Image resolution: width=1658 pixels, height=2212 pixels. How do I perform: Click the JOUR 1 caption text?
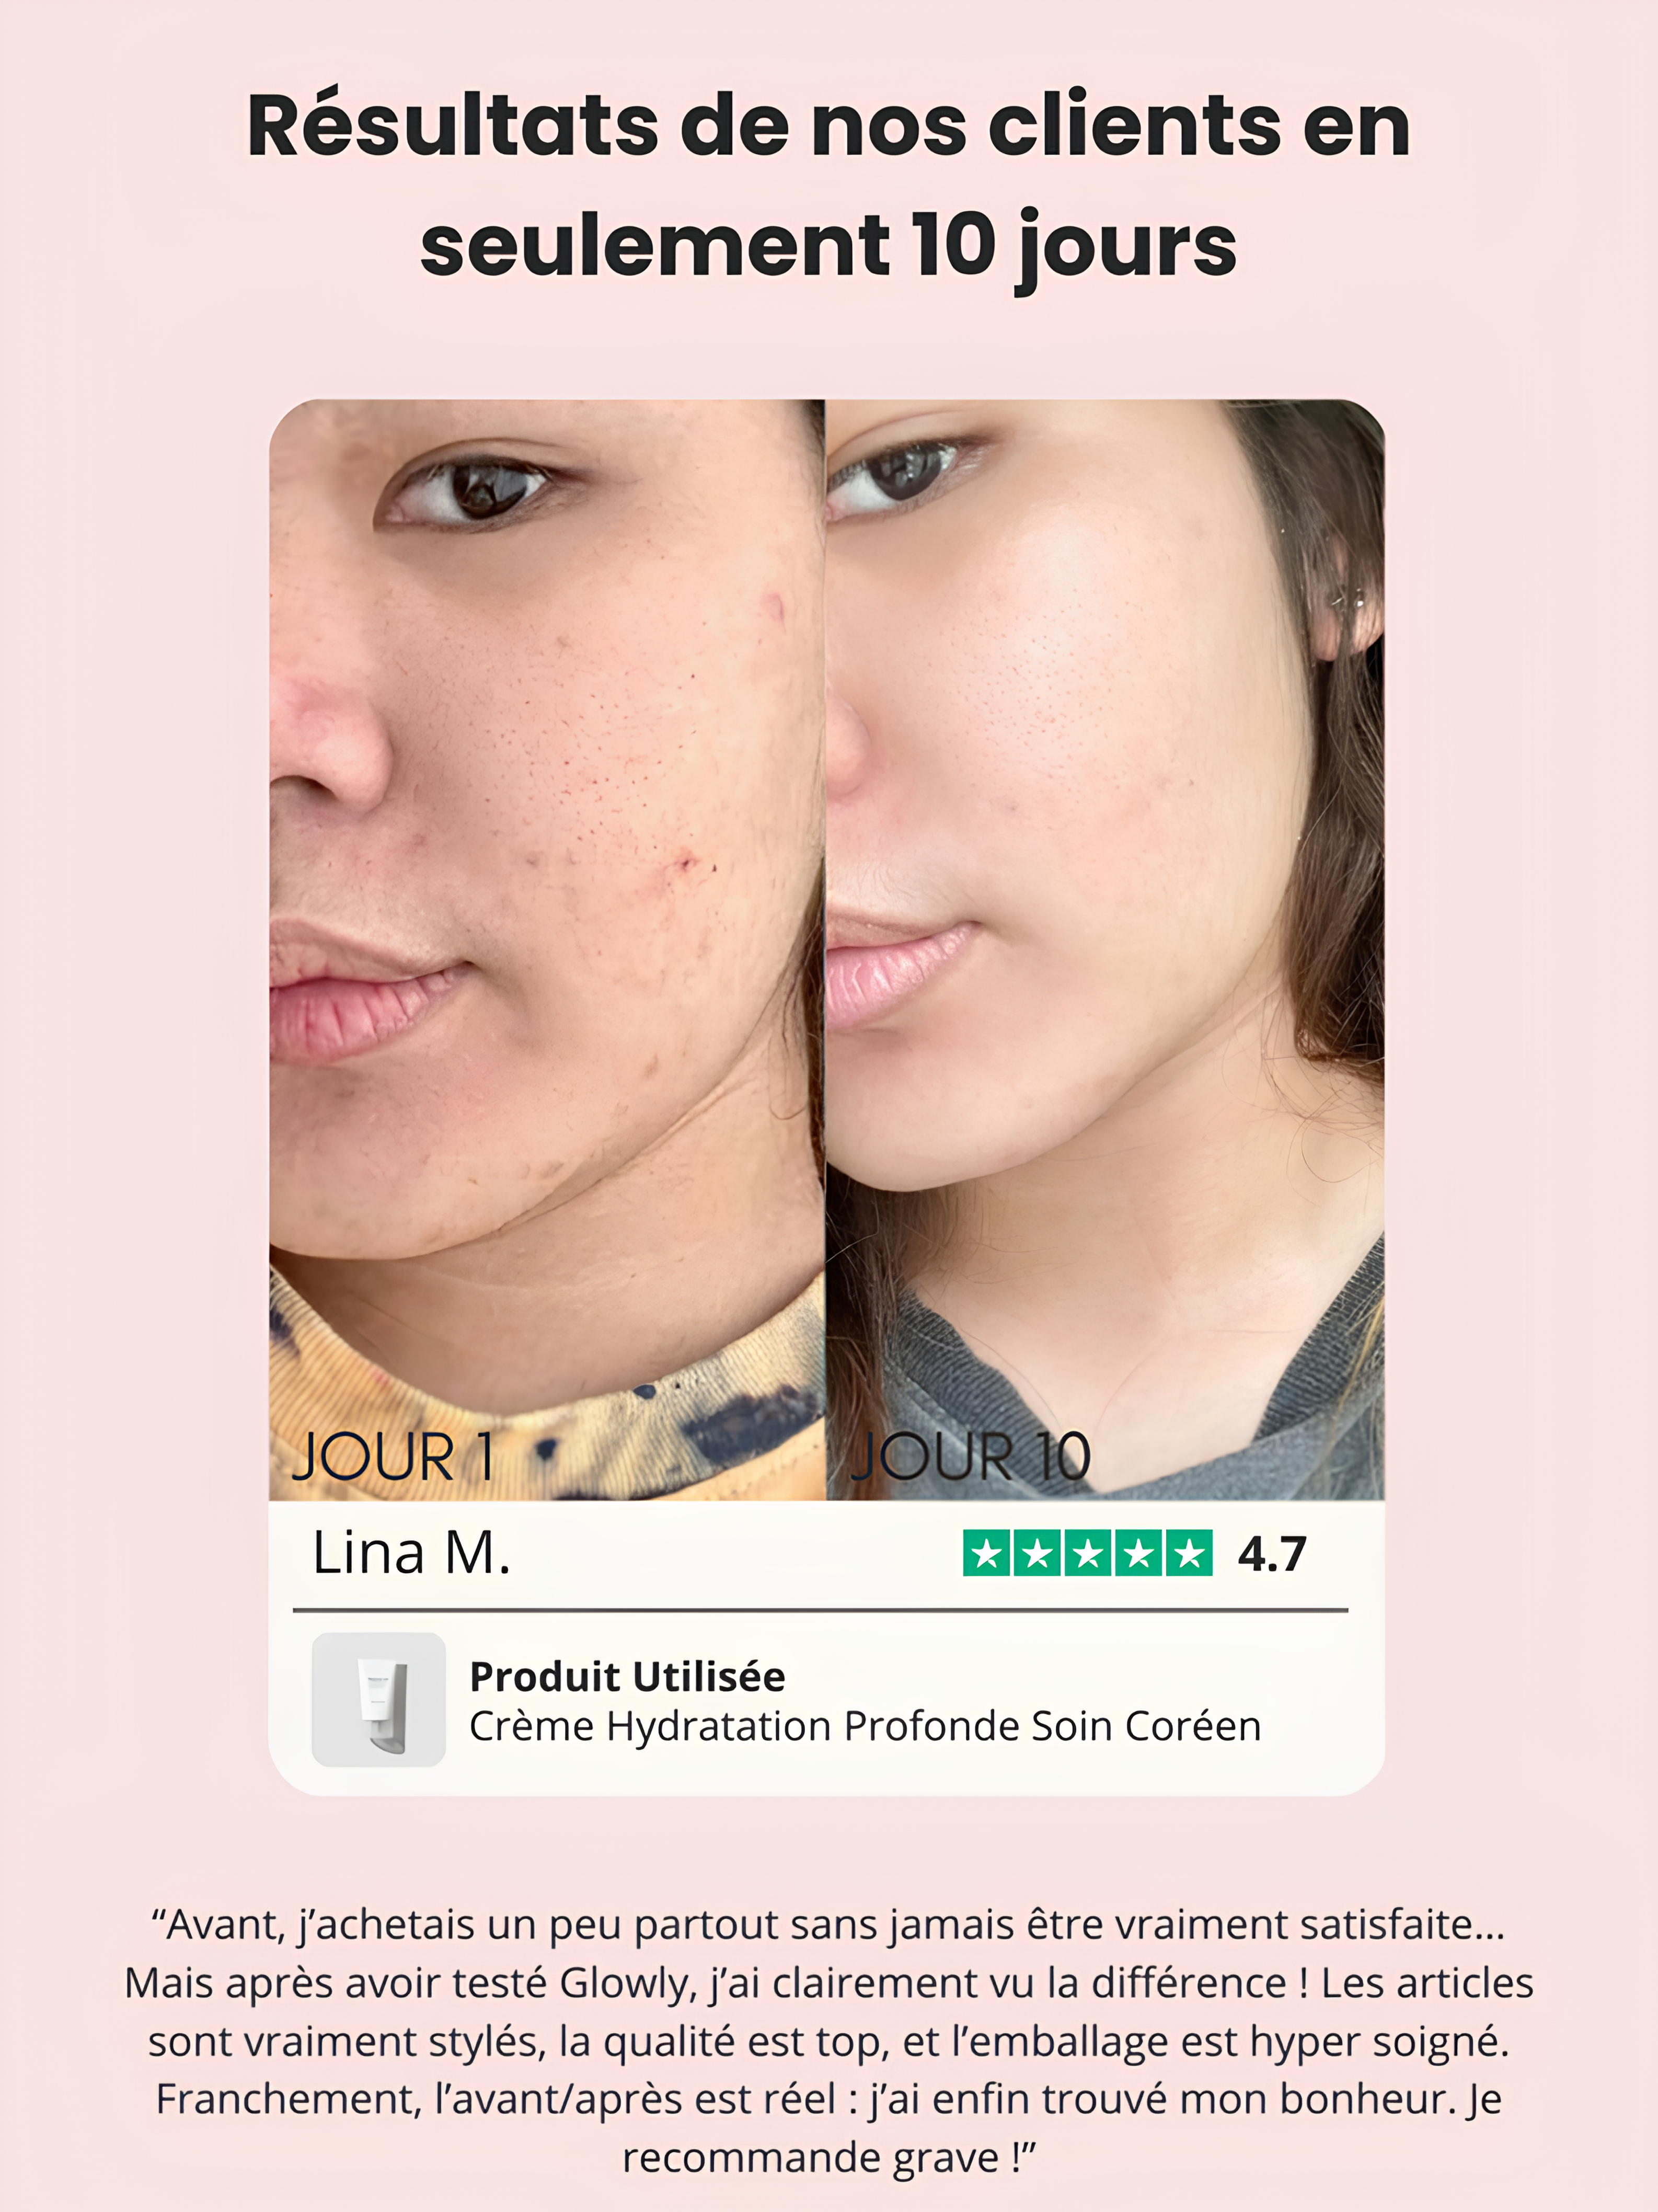tap(394, 1457)
